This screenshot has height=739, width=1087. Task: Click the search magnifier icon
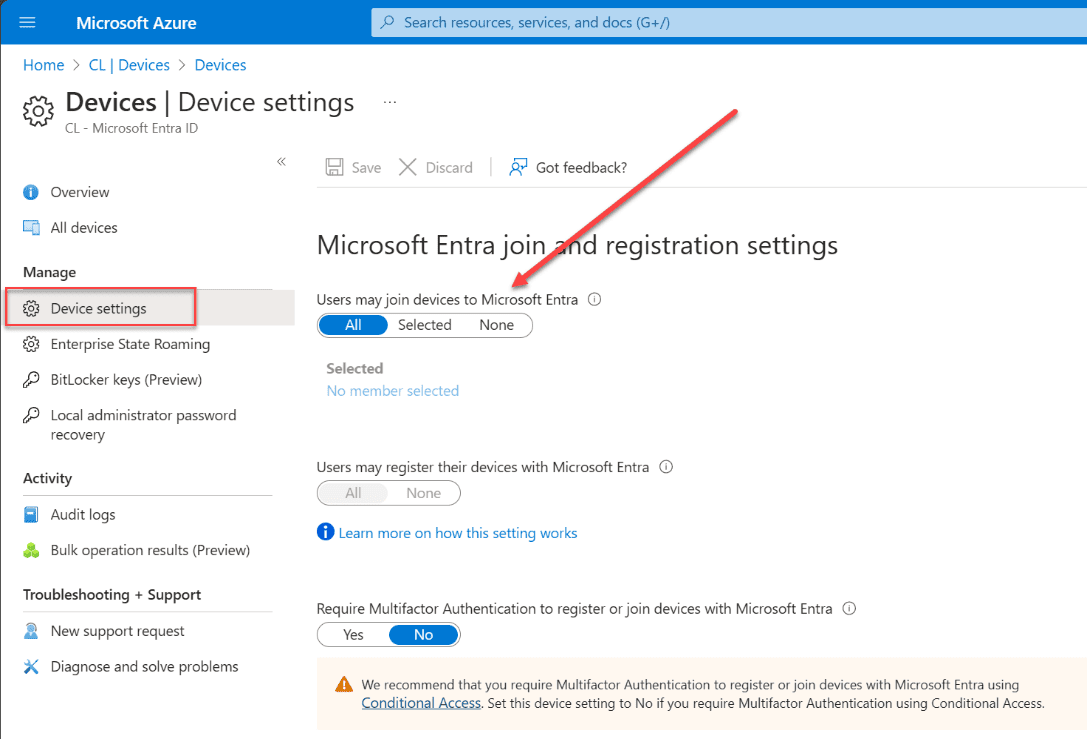(x=388, y=22)
